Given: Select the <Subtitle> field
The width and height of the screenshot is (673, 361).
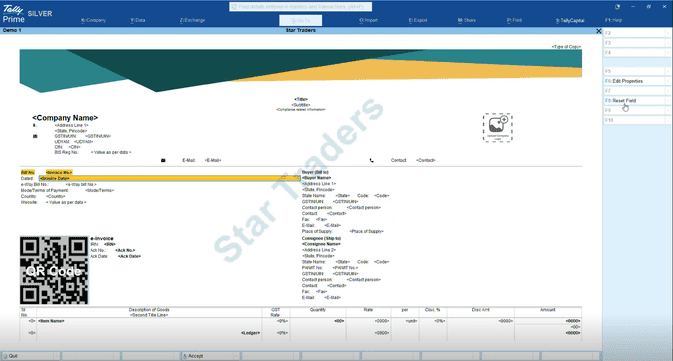Looking at the screenshot, I should [301, 105].
